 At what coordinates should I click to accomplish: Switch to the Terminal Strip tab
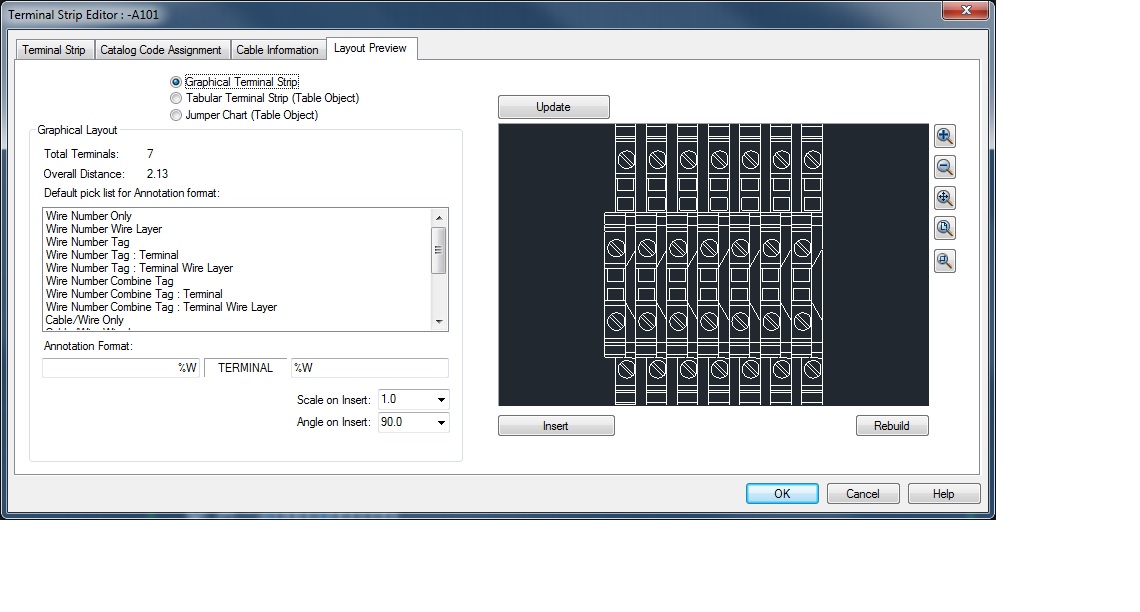[x=54, y=50]
